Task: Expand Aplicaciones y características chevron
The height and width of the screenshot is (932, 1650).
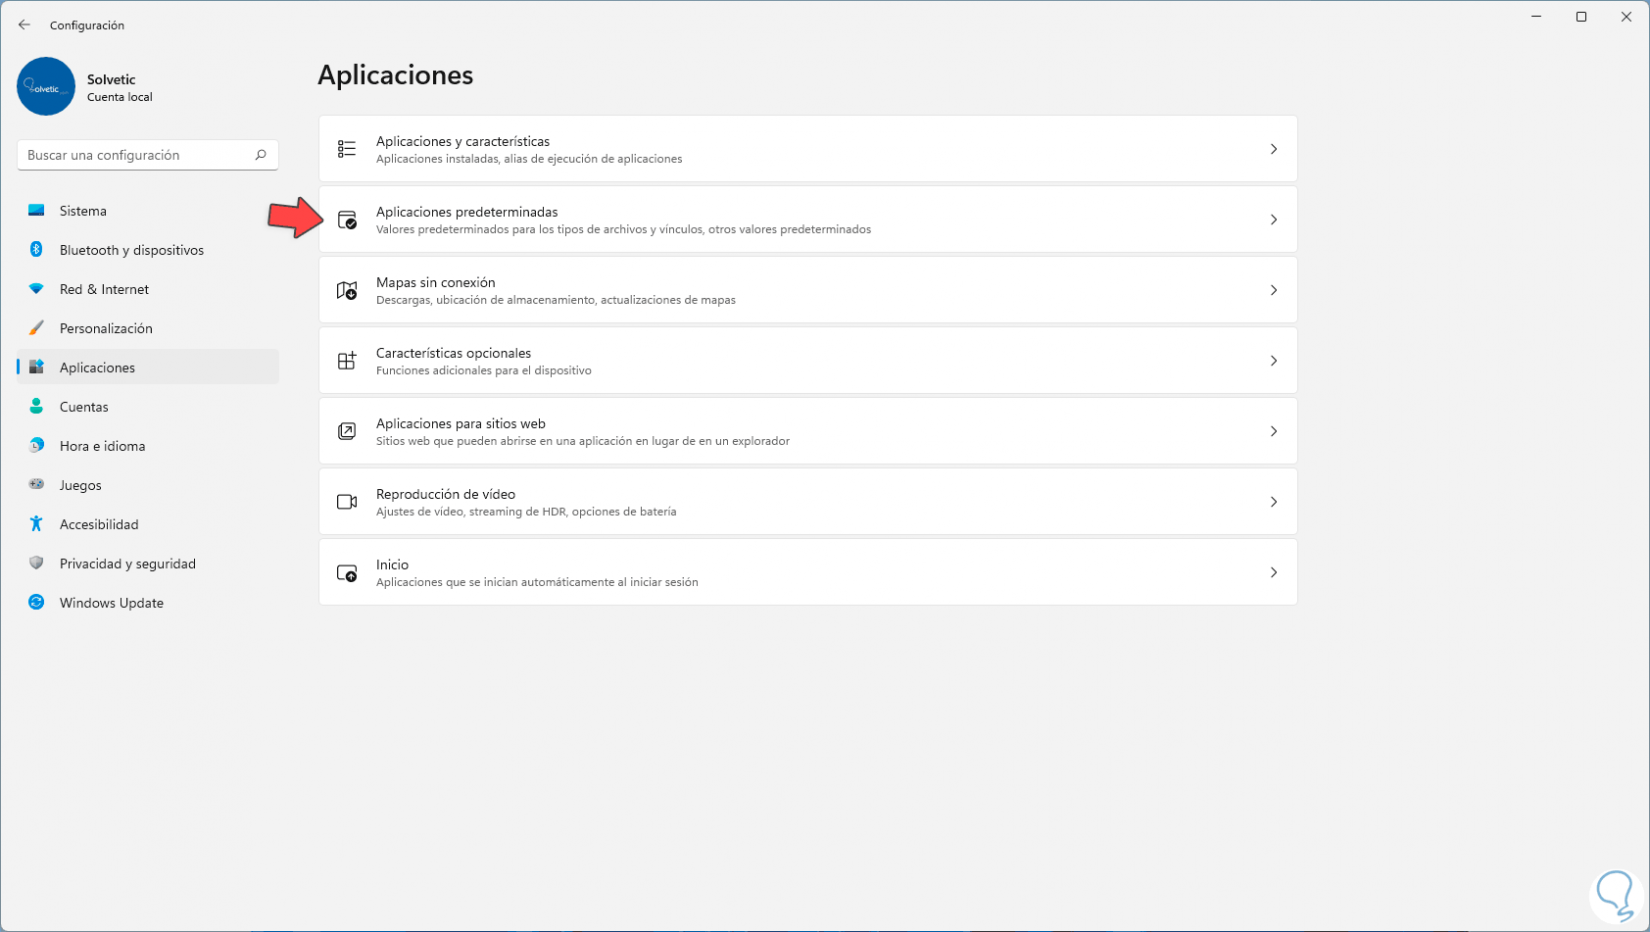Action: click(1273, 149)
